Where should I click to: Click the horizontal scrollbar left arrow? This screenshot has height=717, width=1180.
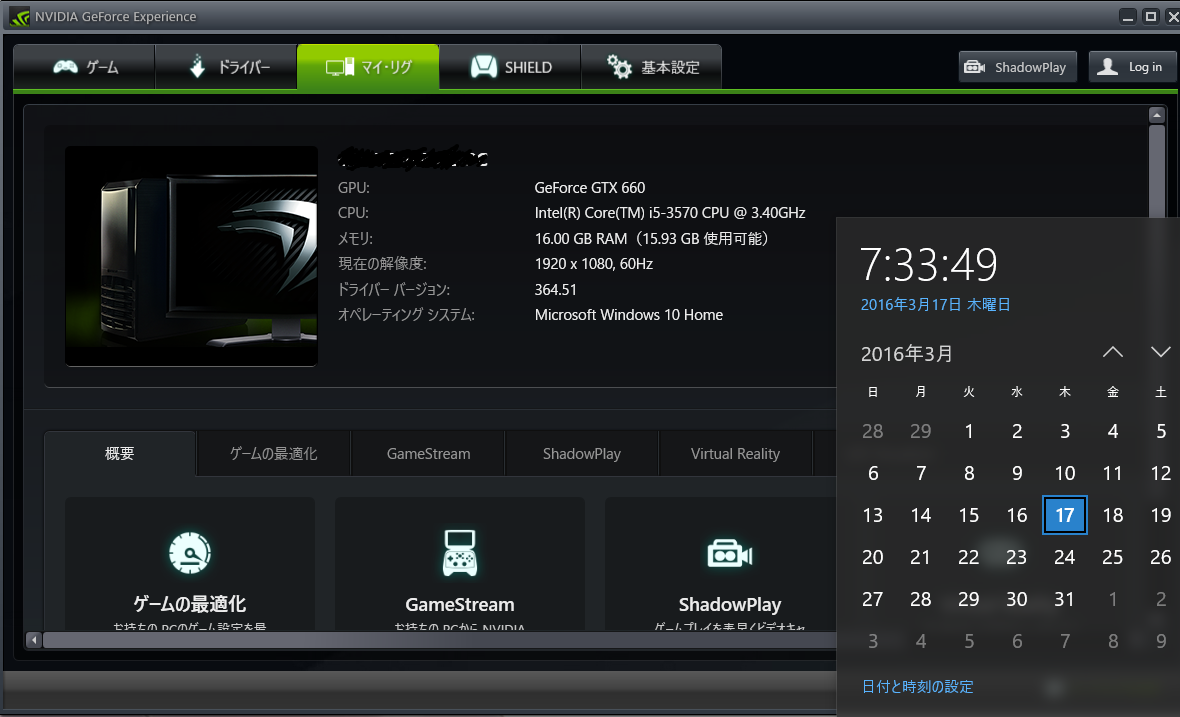click(x=33, y=639)
